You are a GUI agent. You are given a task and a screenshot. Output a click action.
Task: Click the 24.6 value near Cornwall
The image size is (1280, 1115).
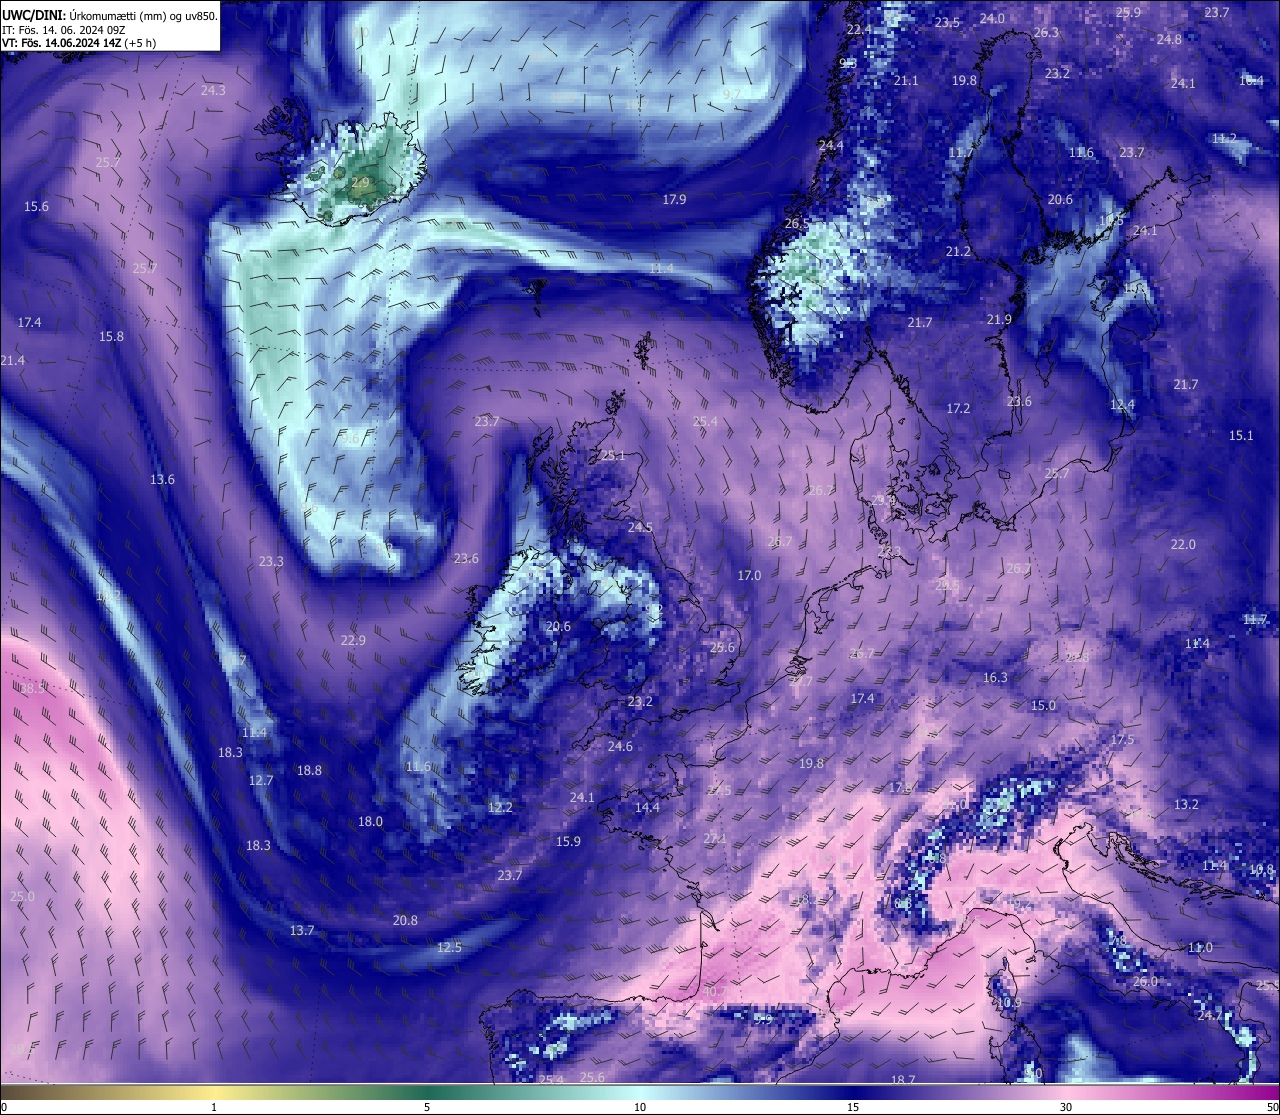(620, 746)
